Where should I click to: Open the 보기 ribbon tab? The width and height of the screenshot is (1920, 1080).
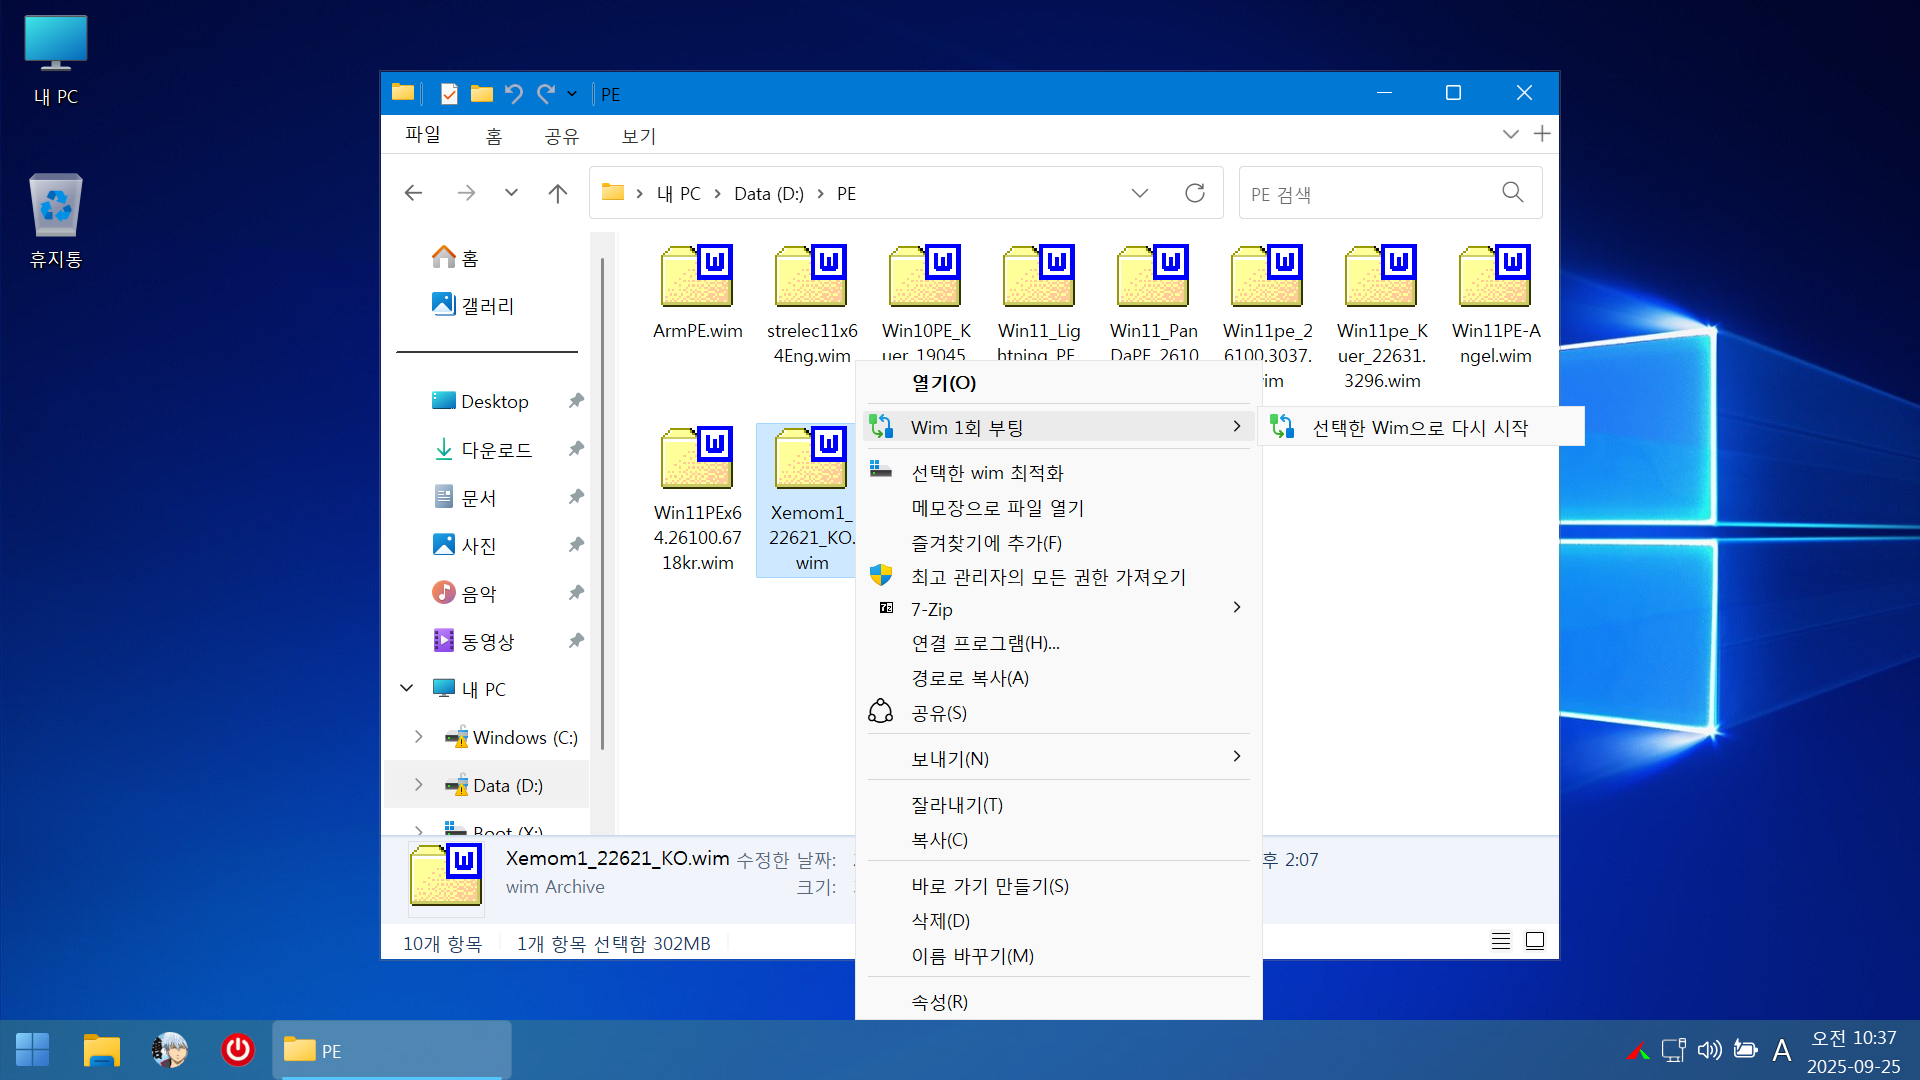coord(638,136)
